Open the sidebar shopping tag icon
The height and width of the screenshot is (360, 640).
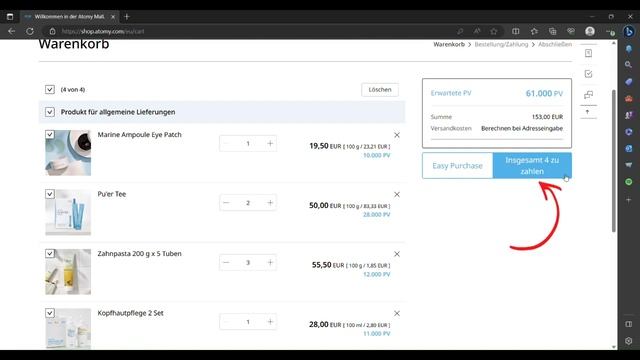[x=629, y=82]
